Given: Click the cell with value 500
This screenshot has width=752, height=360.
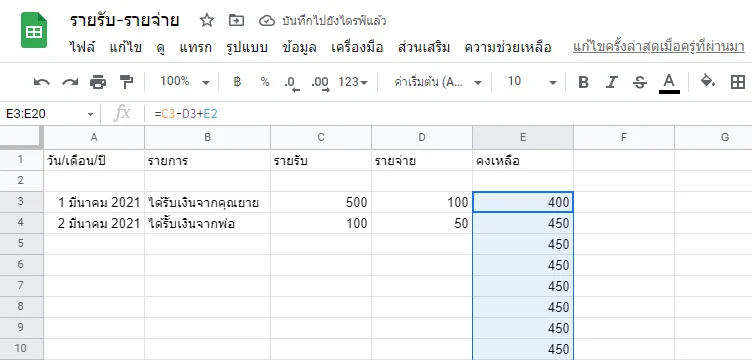Looking at the screenshot, I should (x=321, y=202).
